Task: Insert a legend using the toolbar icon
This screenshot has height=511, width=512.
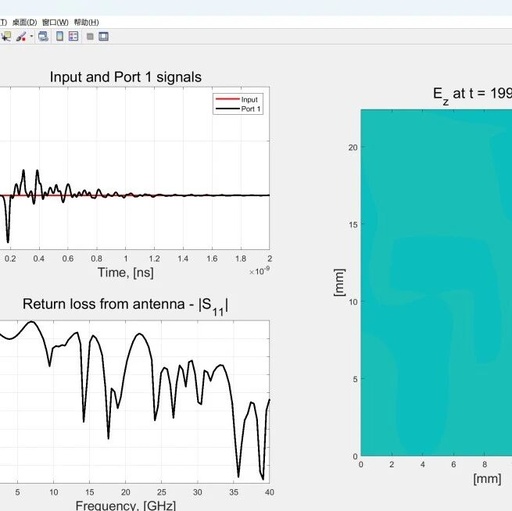Action: point(73,36)
